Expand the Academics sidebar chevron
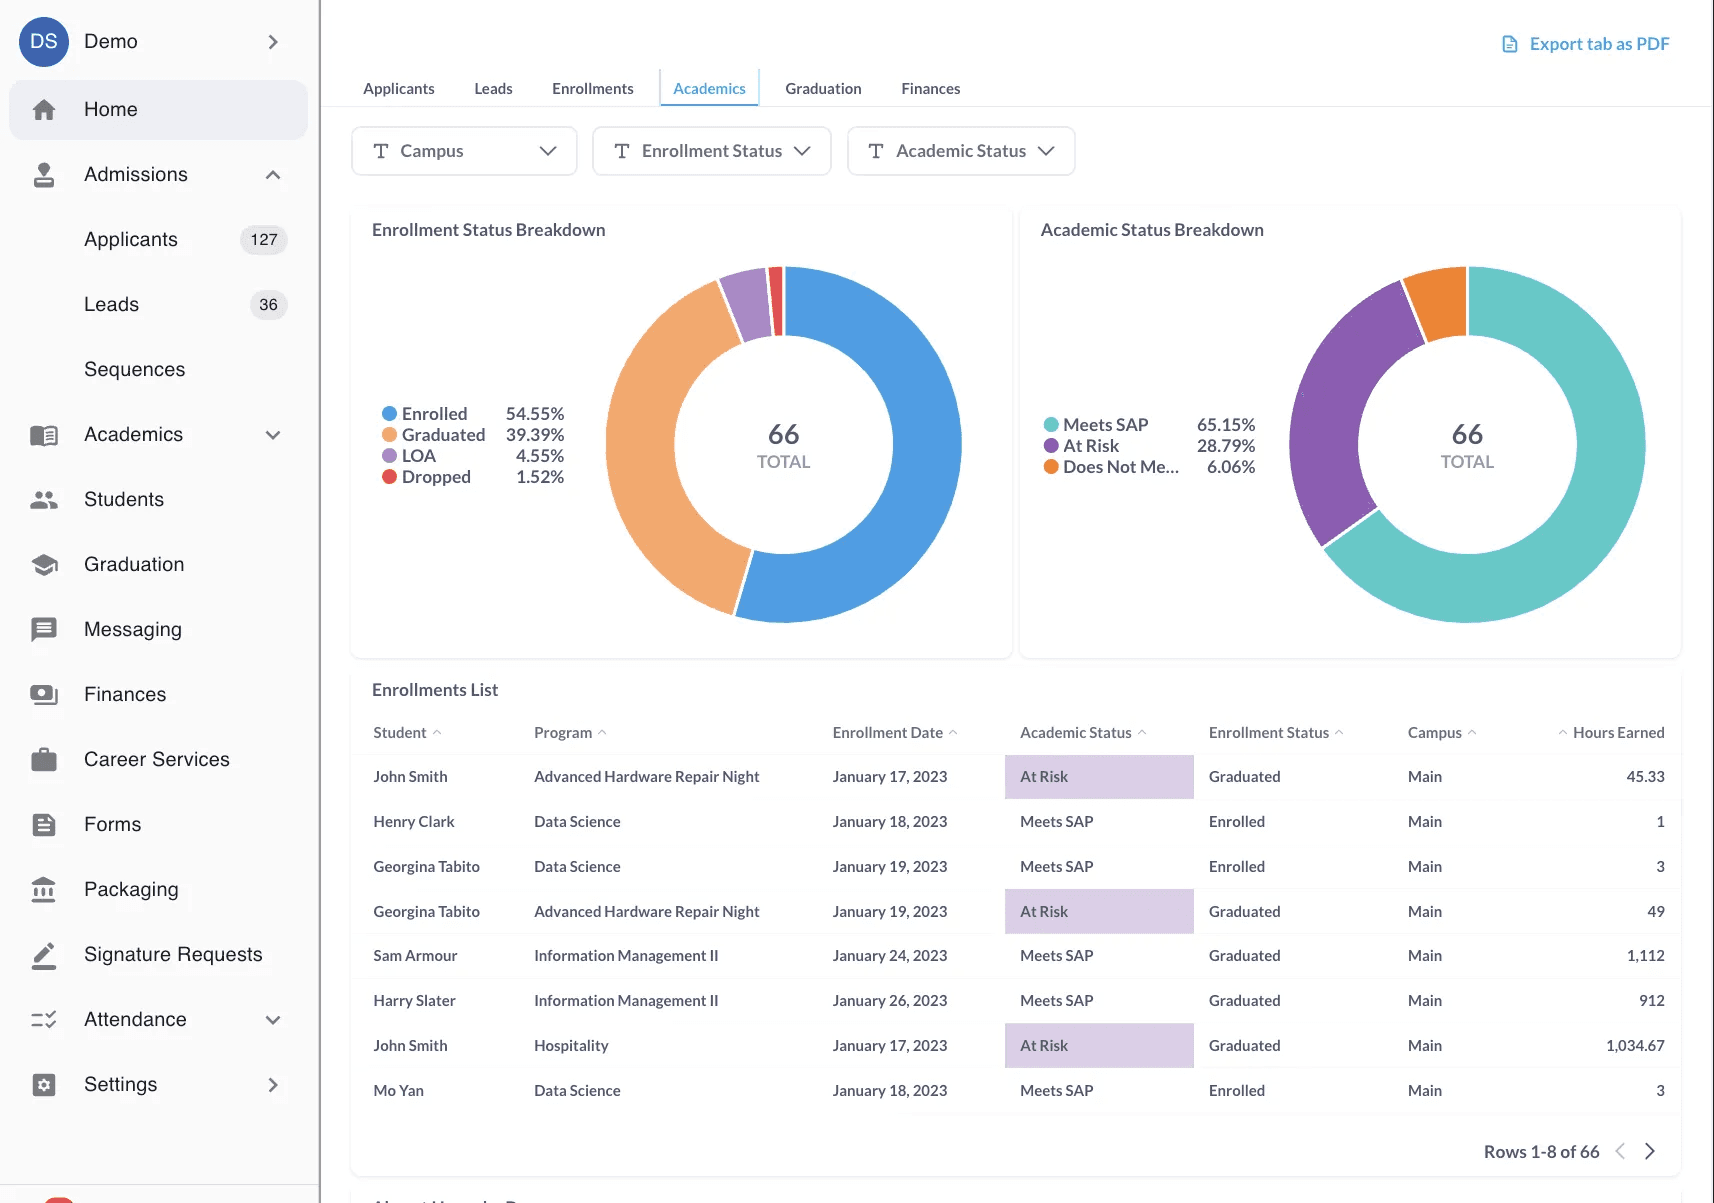Image resolution: width=1714 pixels, height=1203 pixels. tap(273, 435)
